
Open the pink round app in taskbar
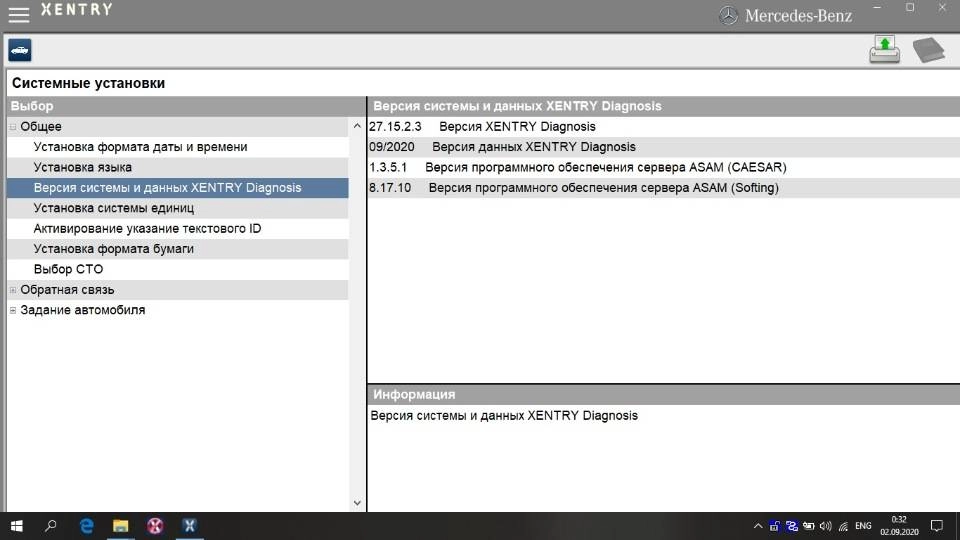(x=155, y=526)
